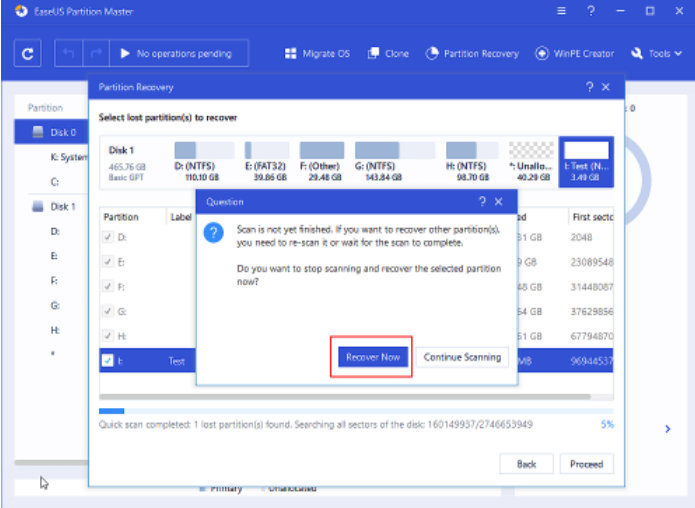This screenshot has height=508, width=695.
Task: Select C: under Disk 0 in sidebar
Action: pyautogui.click(x=55, y=182)
